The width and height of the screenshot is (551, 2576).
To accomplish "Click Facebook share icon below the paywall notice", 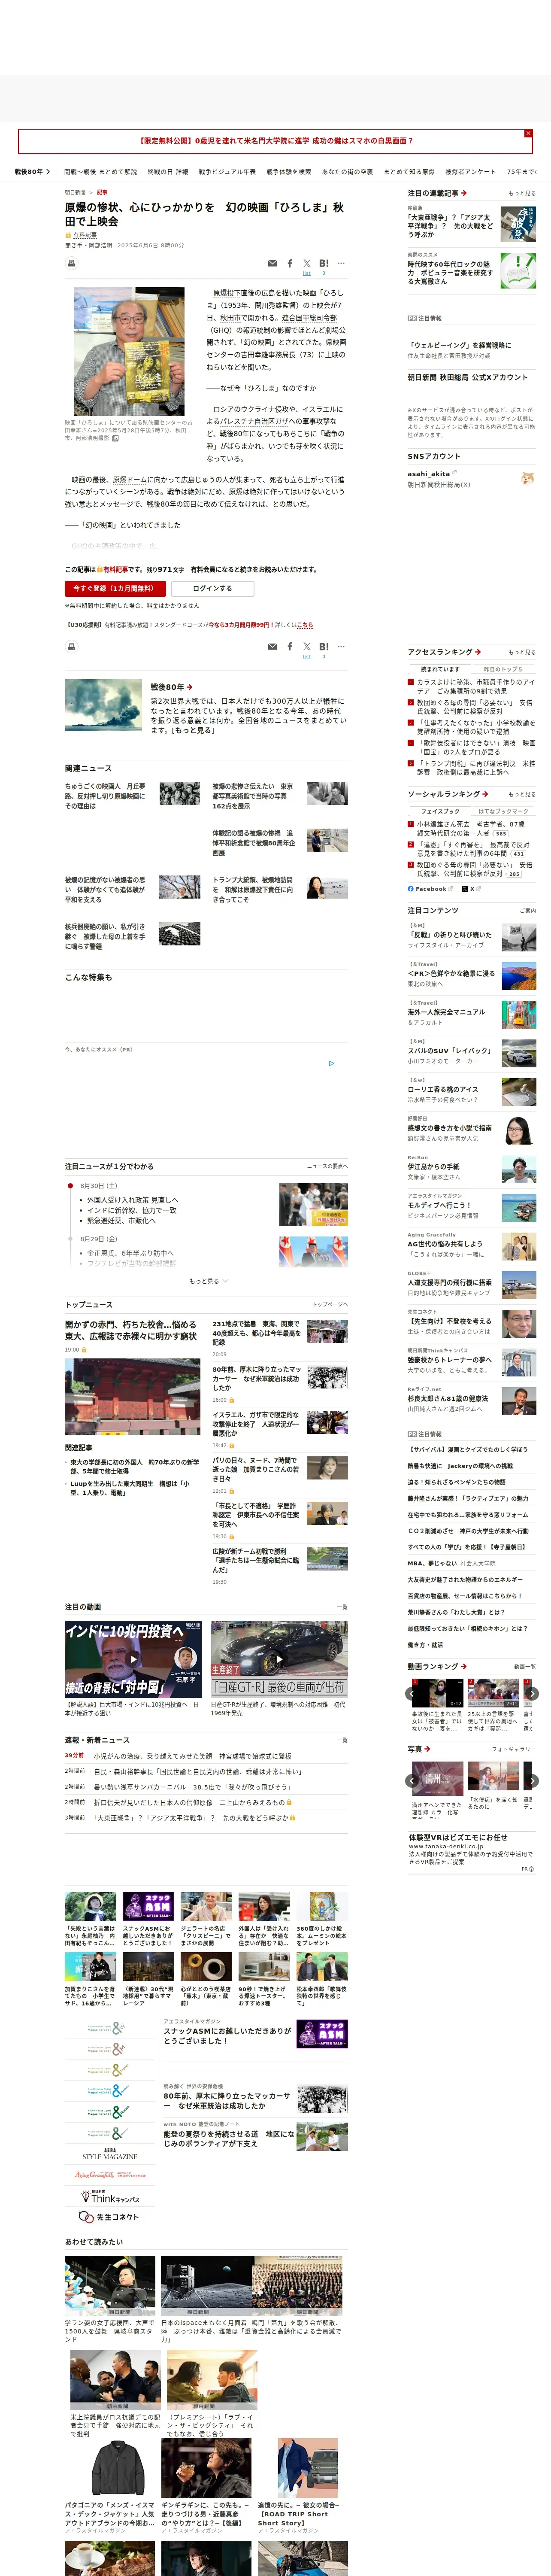I will pyautogui.click(x=290, y=647).
